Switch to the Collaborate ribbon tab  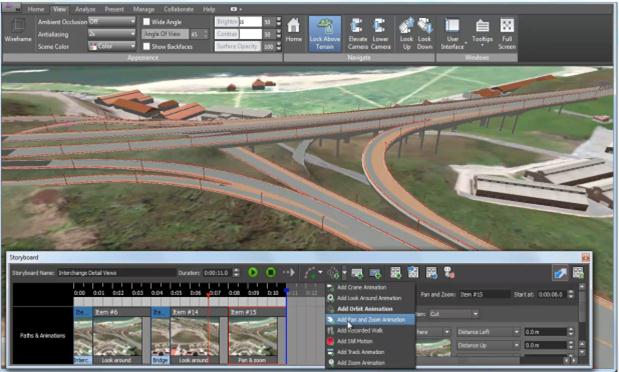tap(178, 9)
